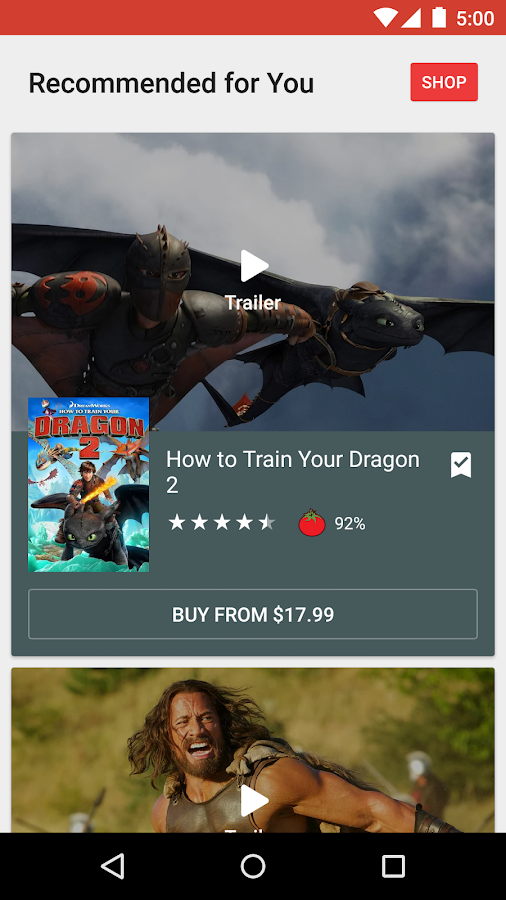
Task: Tap the Android home circle button
Action: [253, 866]
